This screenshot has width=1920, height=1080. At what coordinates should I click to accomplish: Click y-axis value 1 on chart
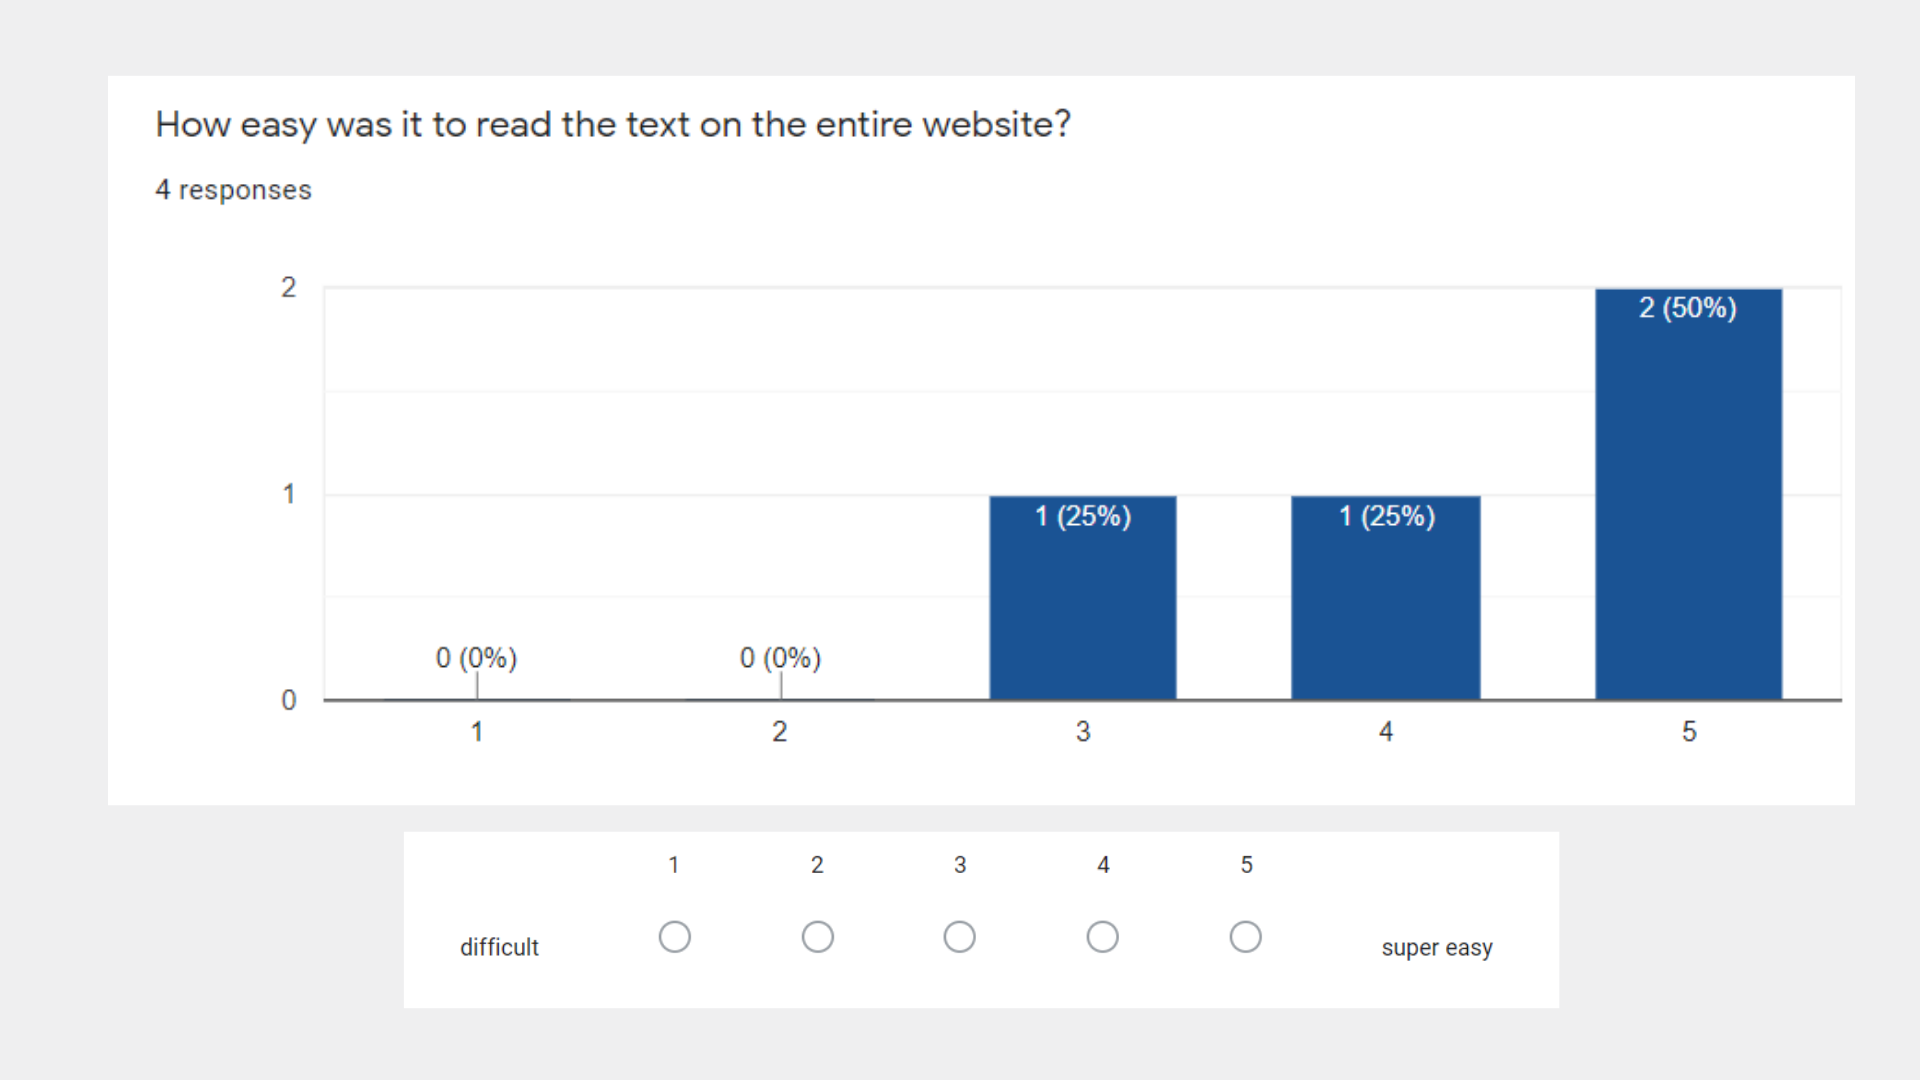point(289,494)
